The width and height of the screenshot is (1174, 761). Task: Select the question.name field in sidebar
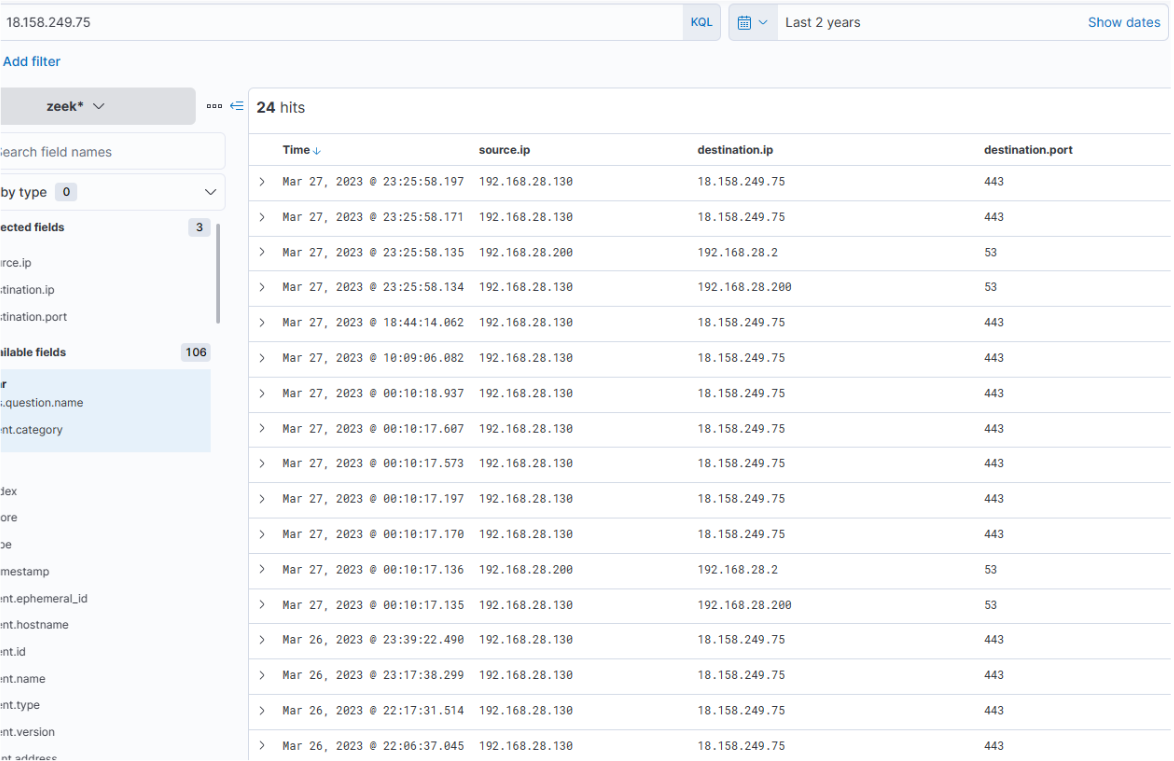[43, 403]
